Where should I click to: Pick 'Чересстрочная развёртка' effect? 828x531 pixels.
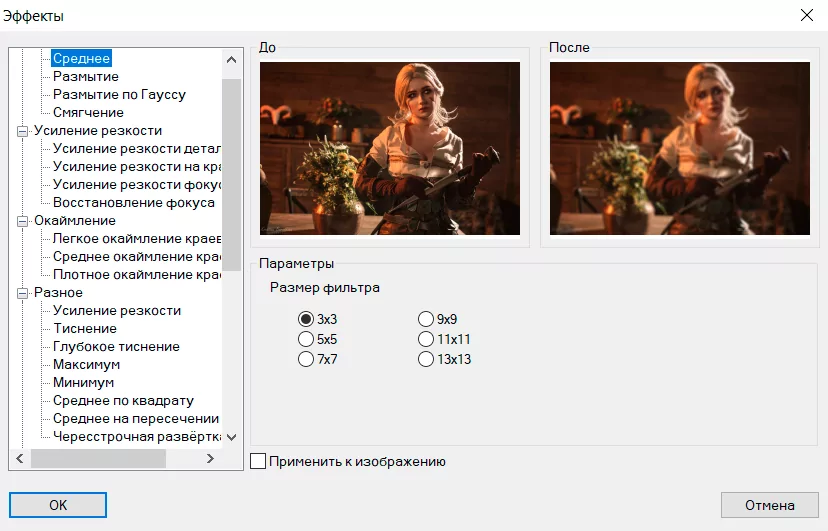coord(136,437)
